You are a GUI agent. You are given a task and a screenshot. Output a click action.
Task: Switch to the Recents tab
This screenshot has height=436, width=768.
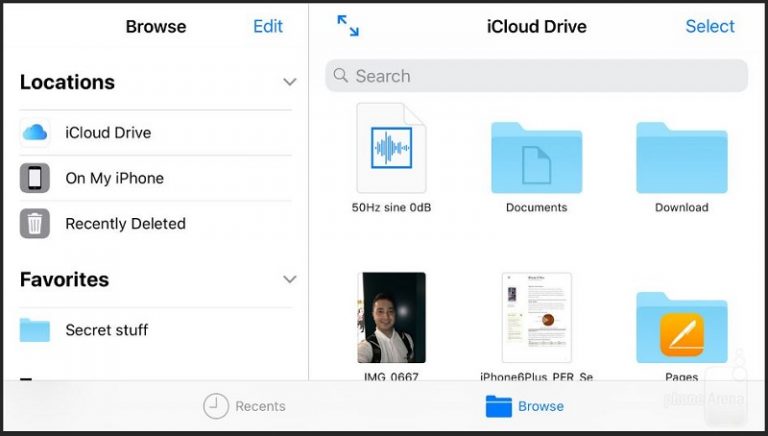245,406
